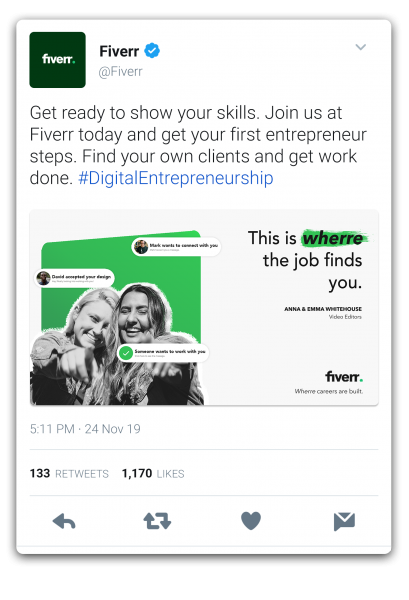Click David's avatar in design notification
This screenshot has height=600, width=409.
(43, 278)
